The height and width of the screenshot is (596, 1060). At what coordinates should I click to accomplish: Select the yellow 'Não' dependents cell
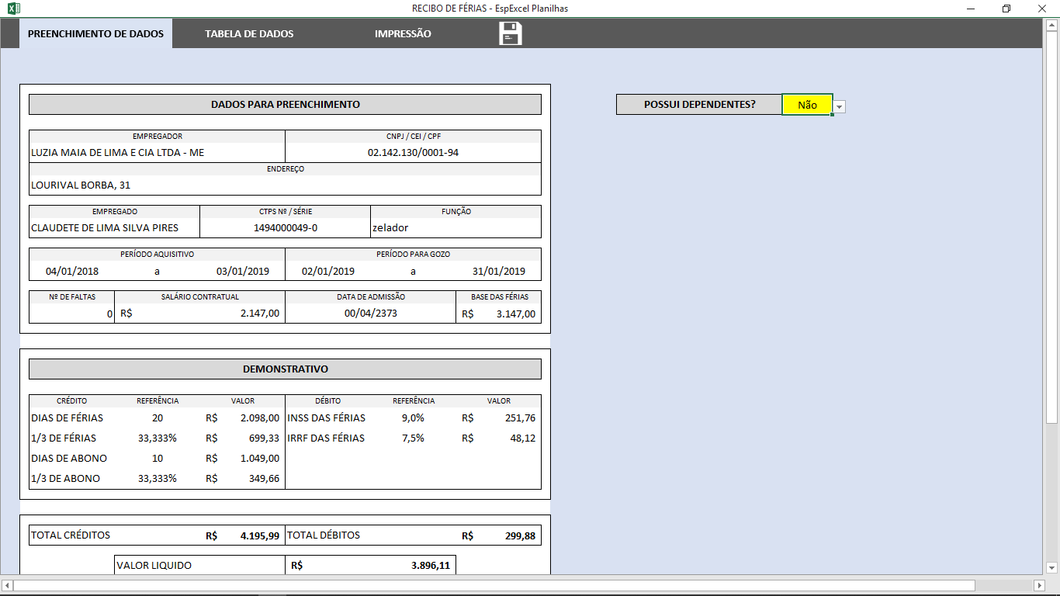[806, 105]
